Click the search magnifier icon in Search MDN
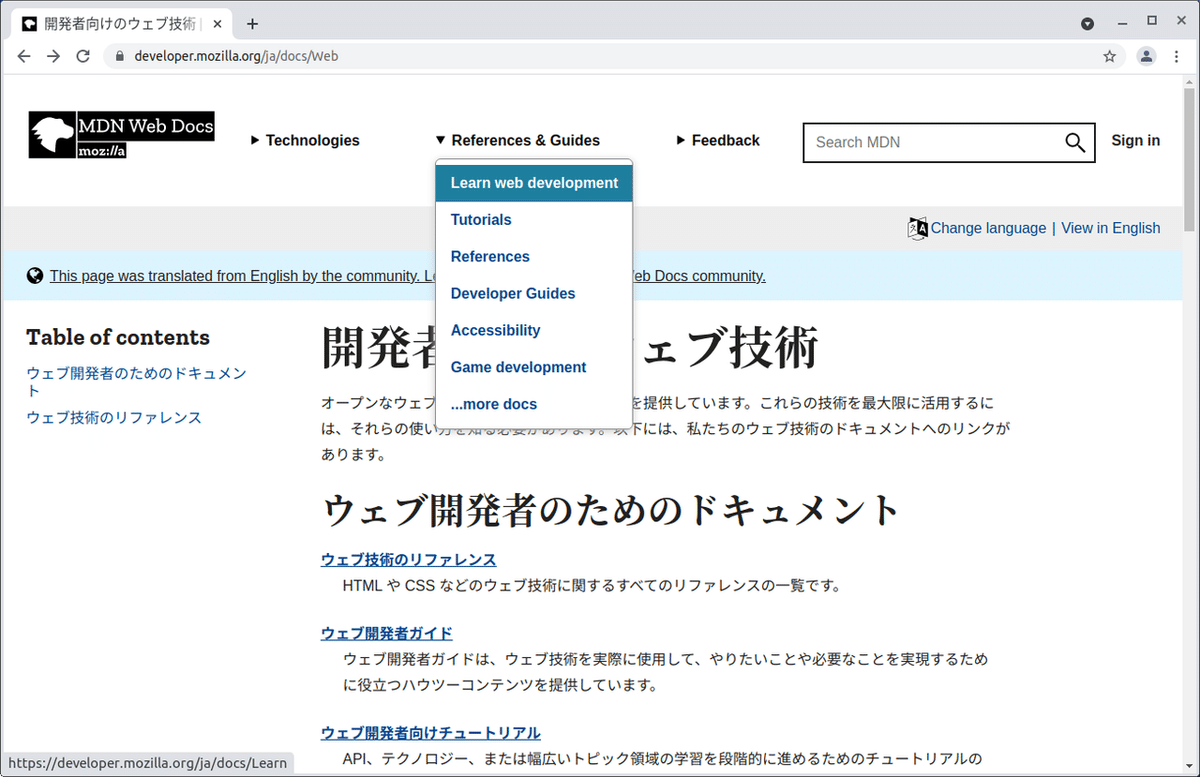 coord(1074,142)
